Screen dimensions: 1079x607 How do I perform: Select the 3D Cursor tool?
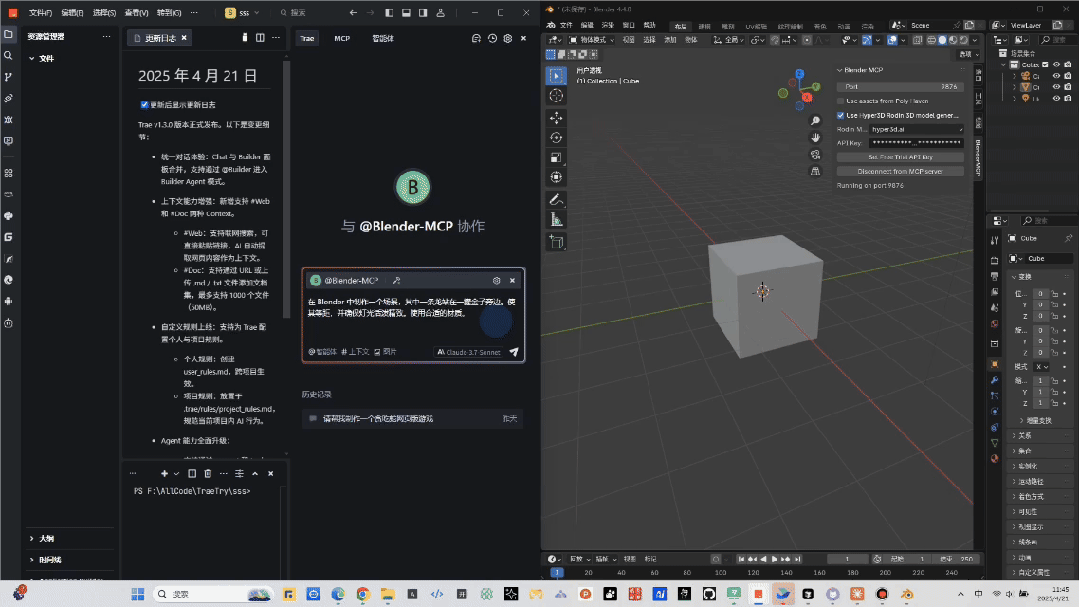[x=556, y=95]
